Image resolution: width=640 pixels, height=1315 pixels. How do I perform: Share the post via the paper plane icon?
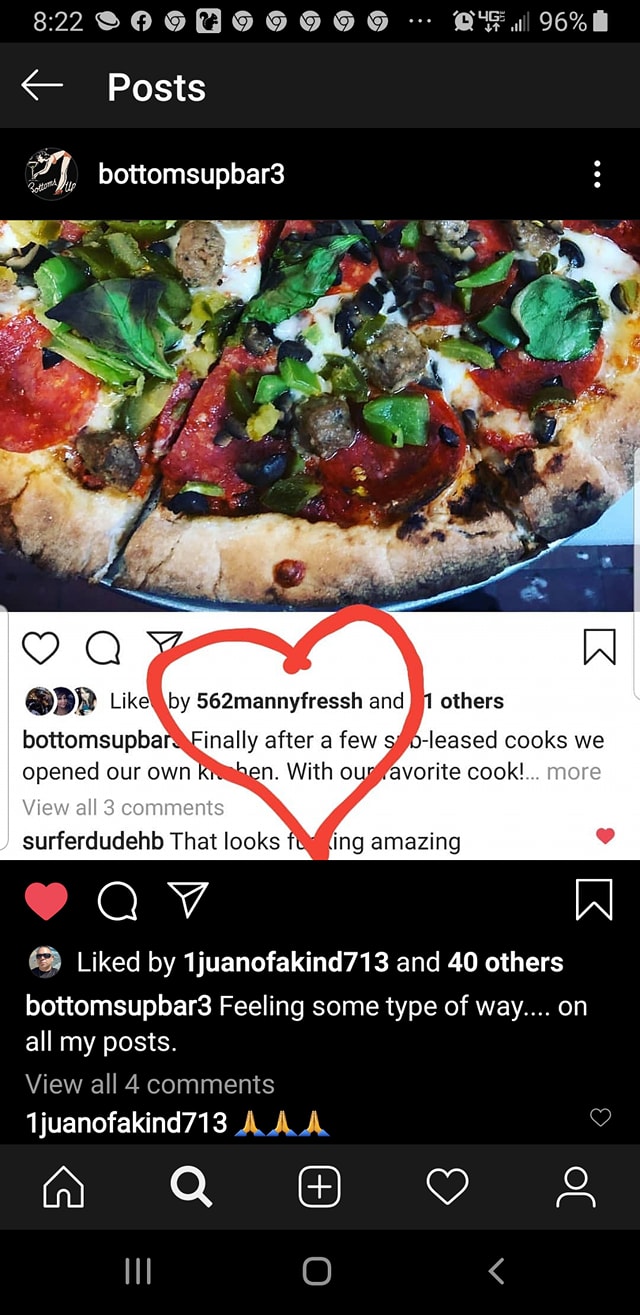pos(185,903)
